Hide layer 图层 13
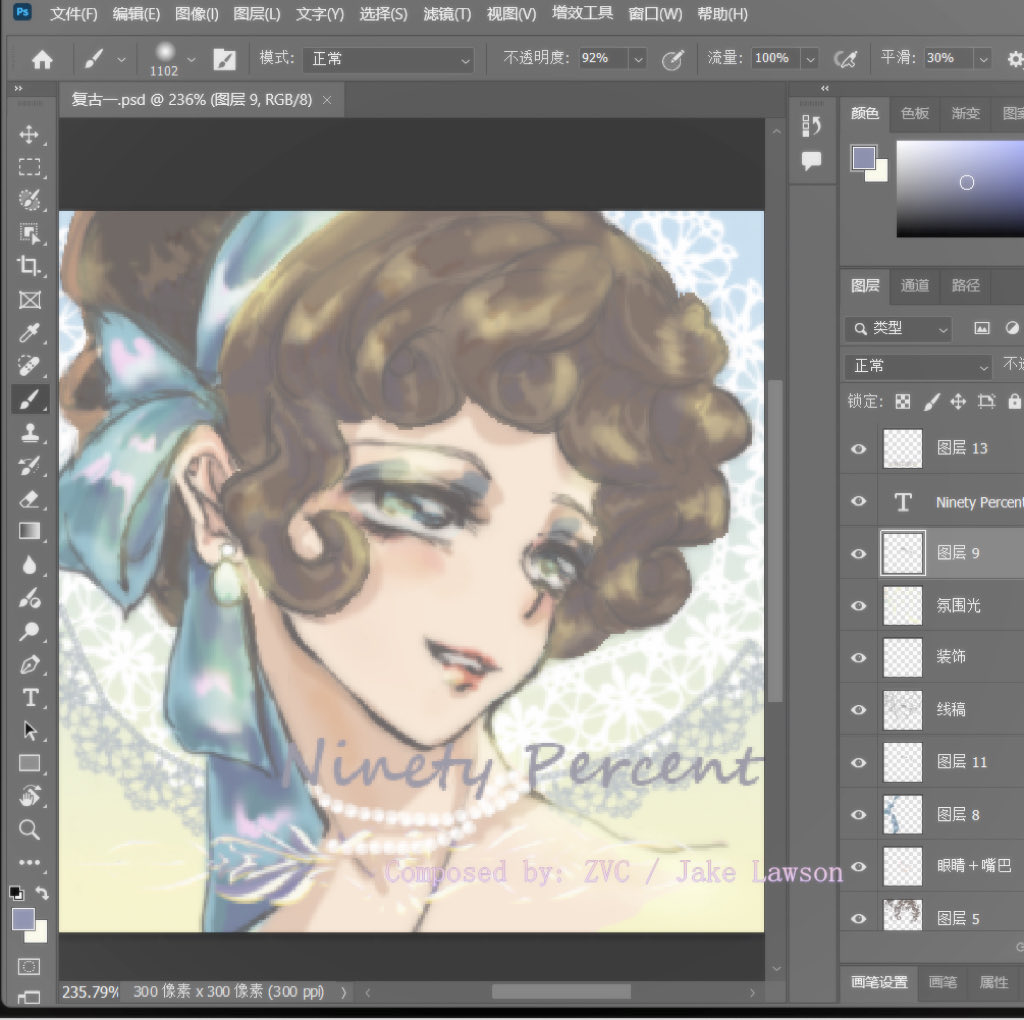This screenshot has width=1024, height=1020. tap(859, 449)
